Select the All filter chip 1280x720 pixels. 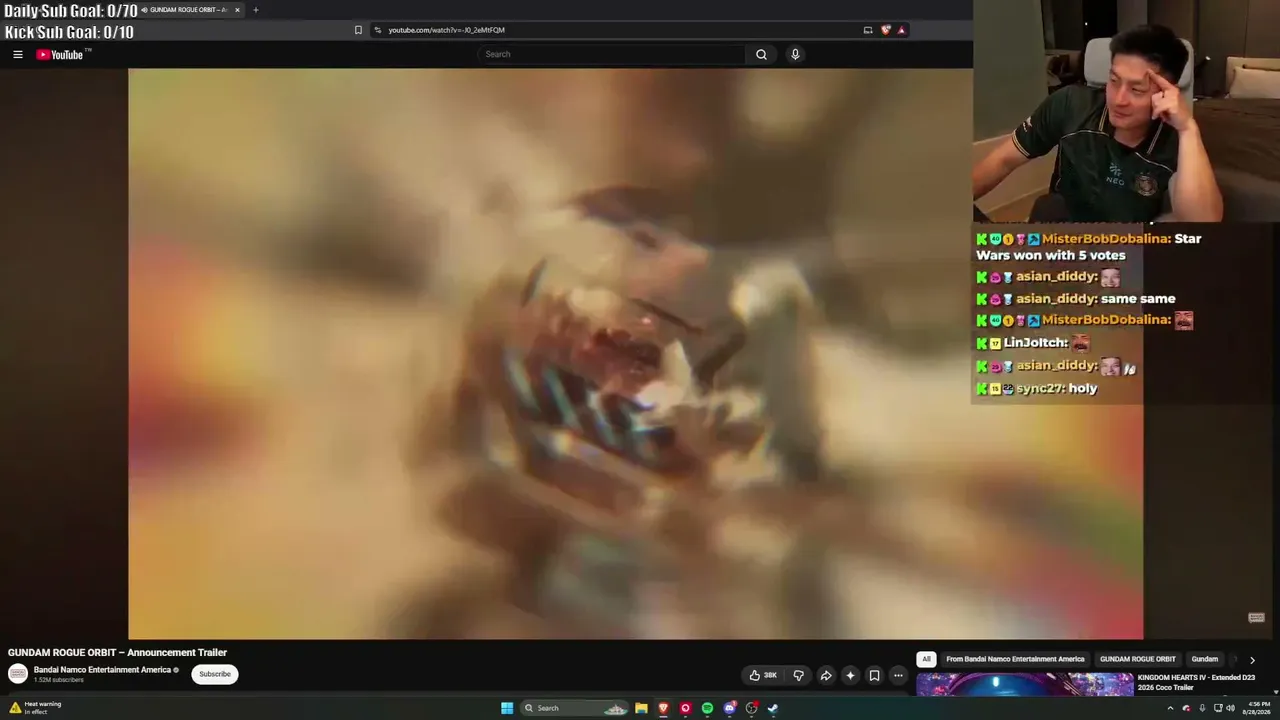click(926, 659)
